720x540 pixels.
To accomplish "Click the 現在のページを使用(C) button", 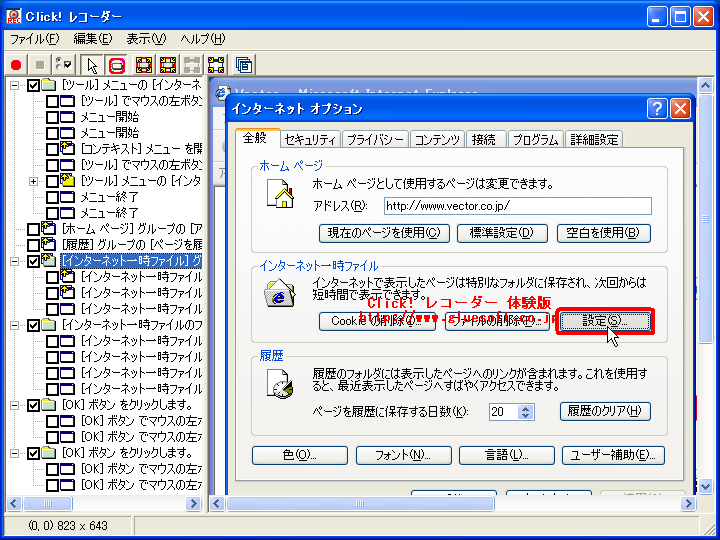I will (384, 233).
